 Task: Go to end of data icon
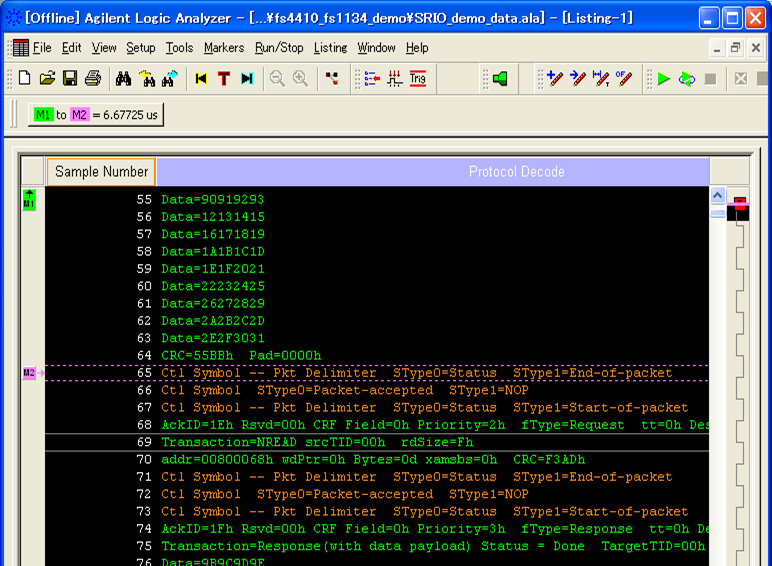click(x=247, y=79)
